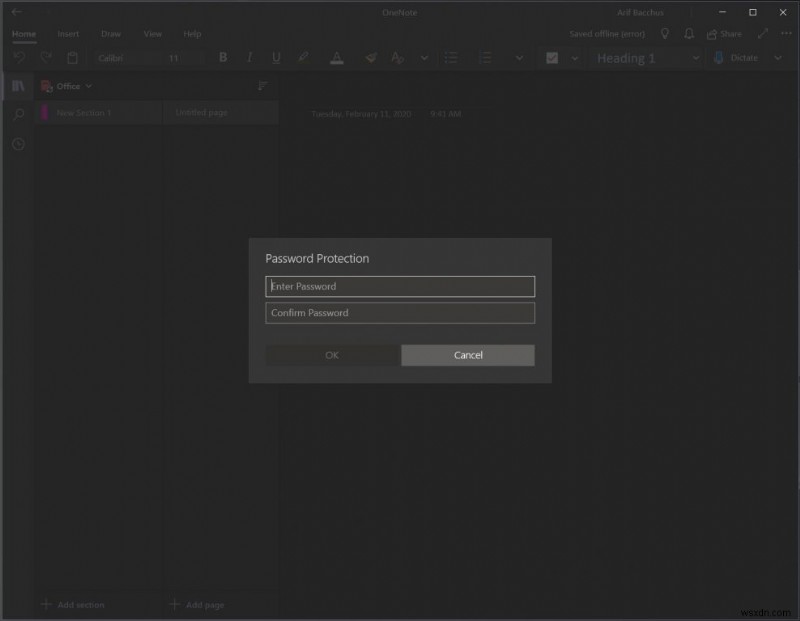Screen dimensions: 800x621
Task: Apply bulleted list
Action: click(x=451, y=58)
